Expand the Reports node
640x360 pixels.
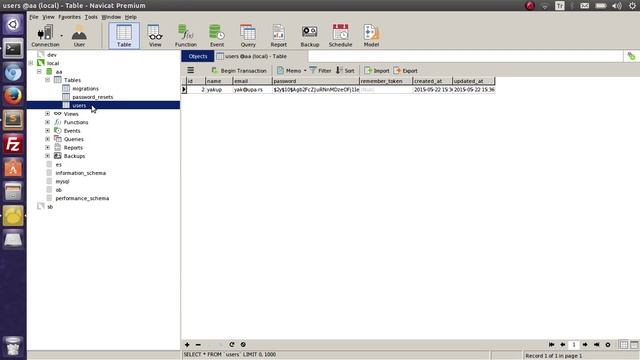[x=47, y=148]
